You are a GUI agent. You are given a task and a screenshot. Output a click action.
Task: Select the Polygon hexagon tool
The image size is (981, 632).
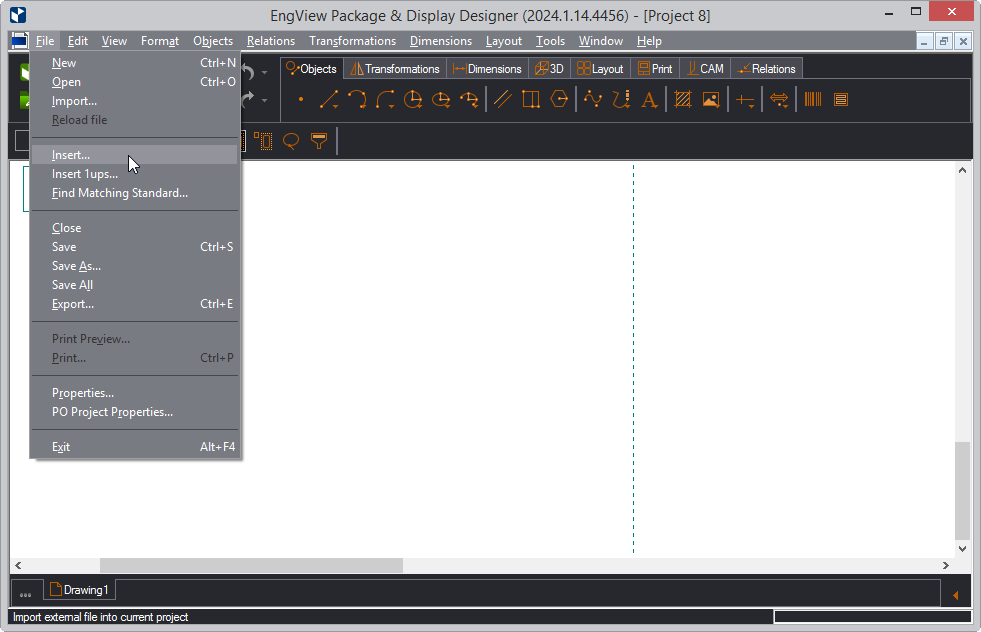(559, 99)
